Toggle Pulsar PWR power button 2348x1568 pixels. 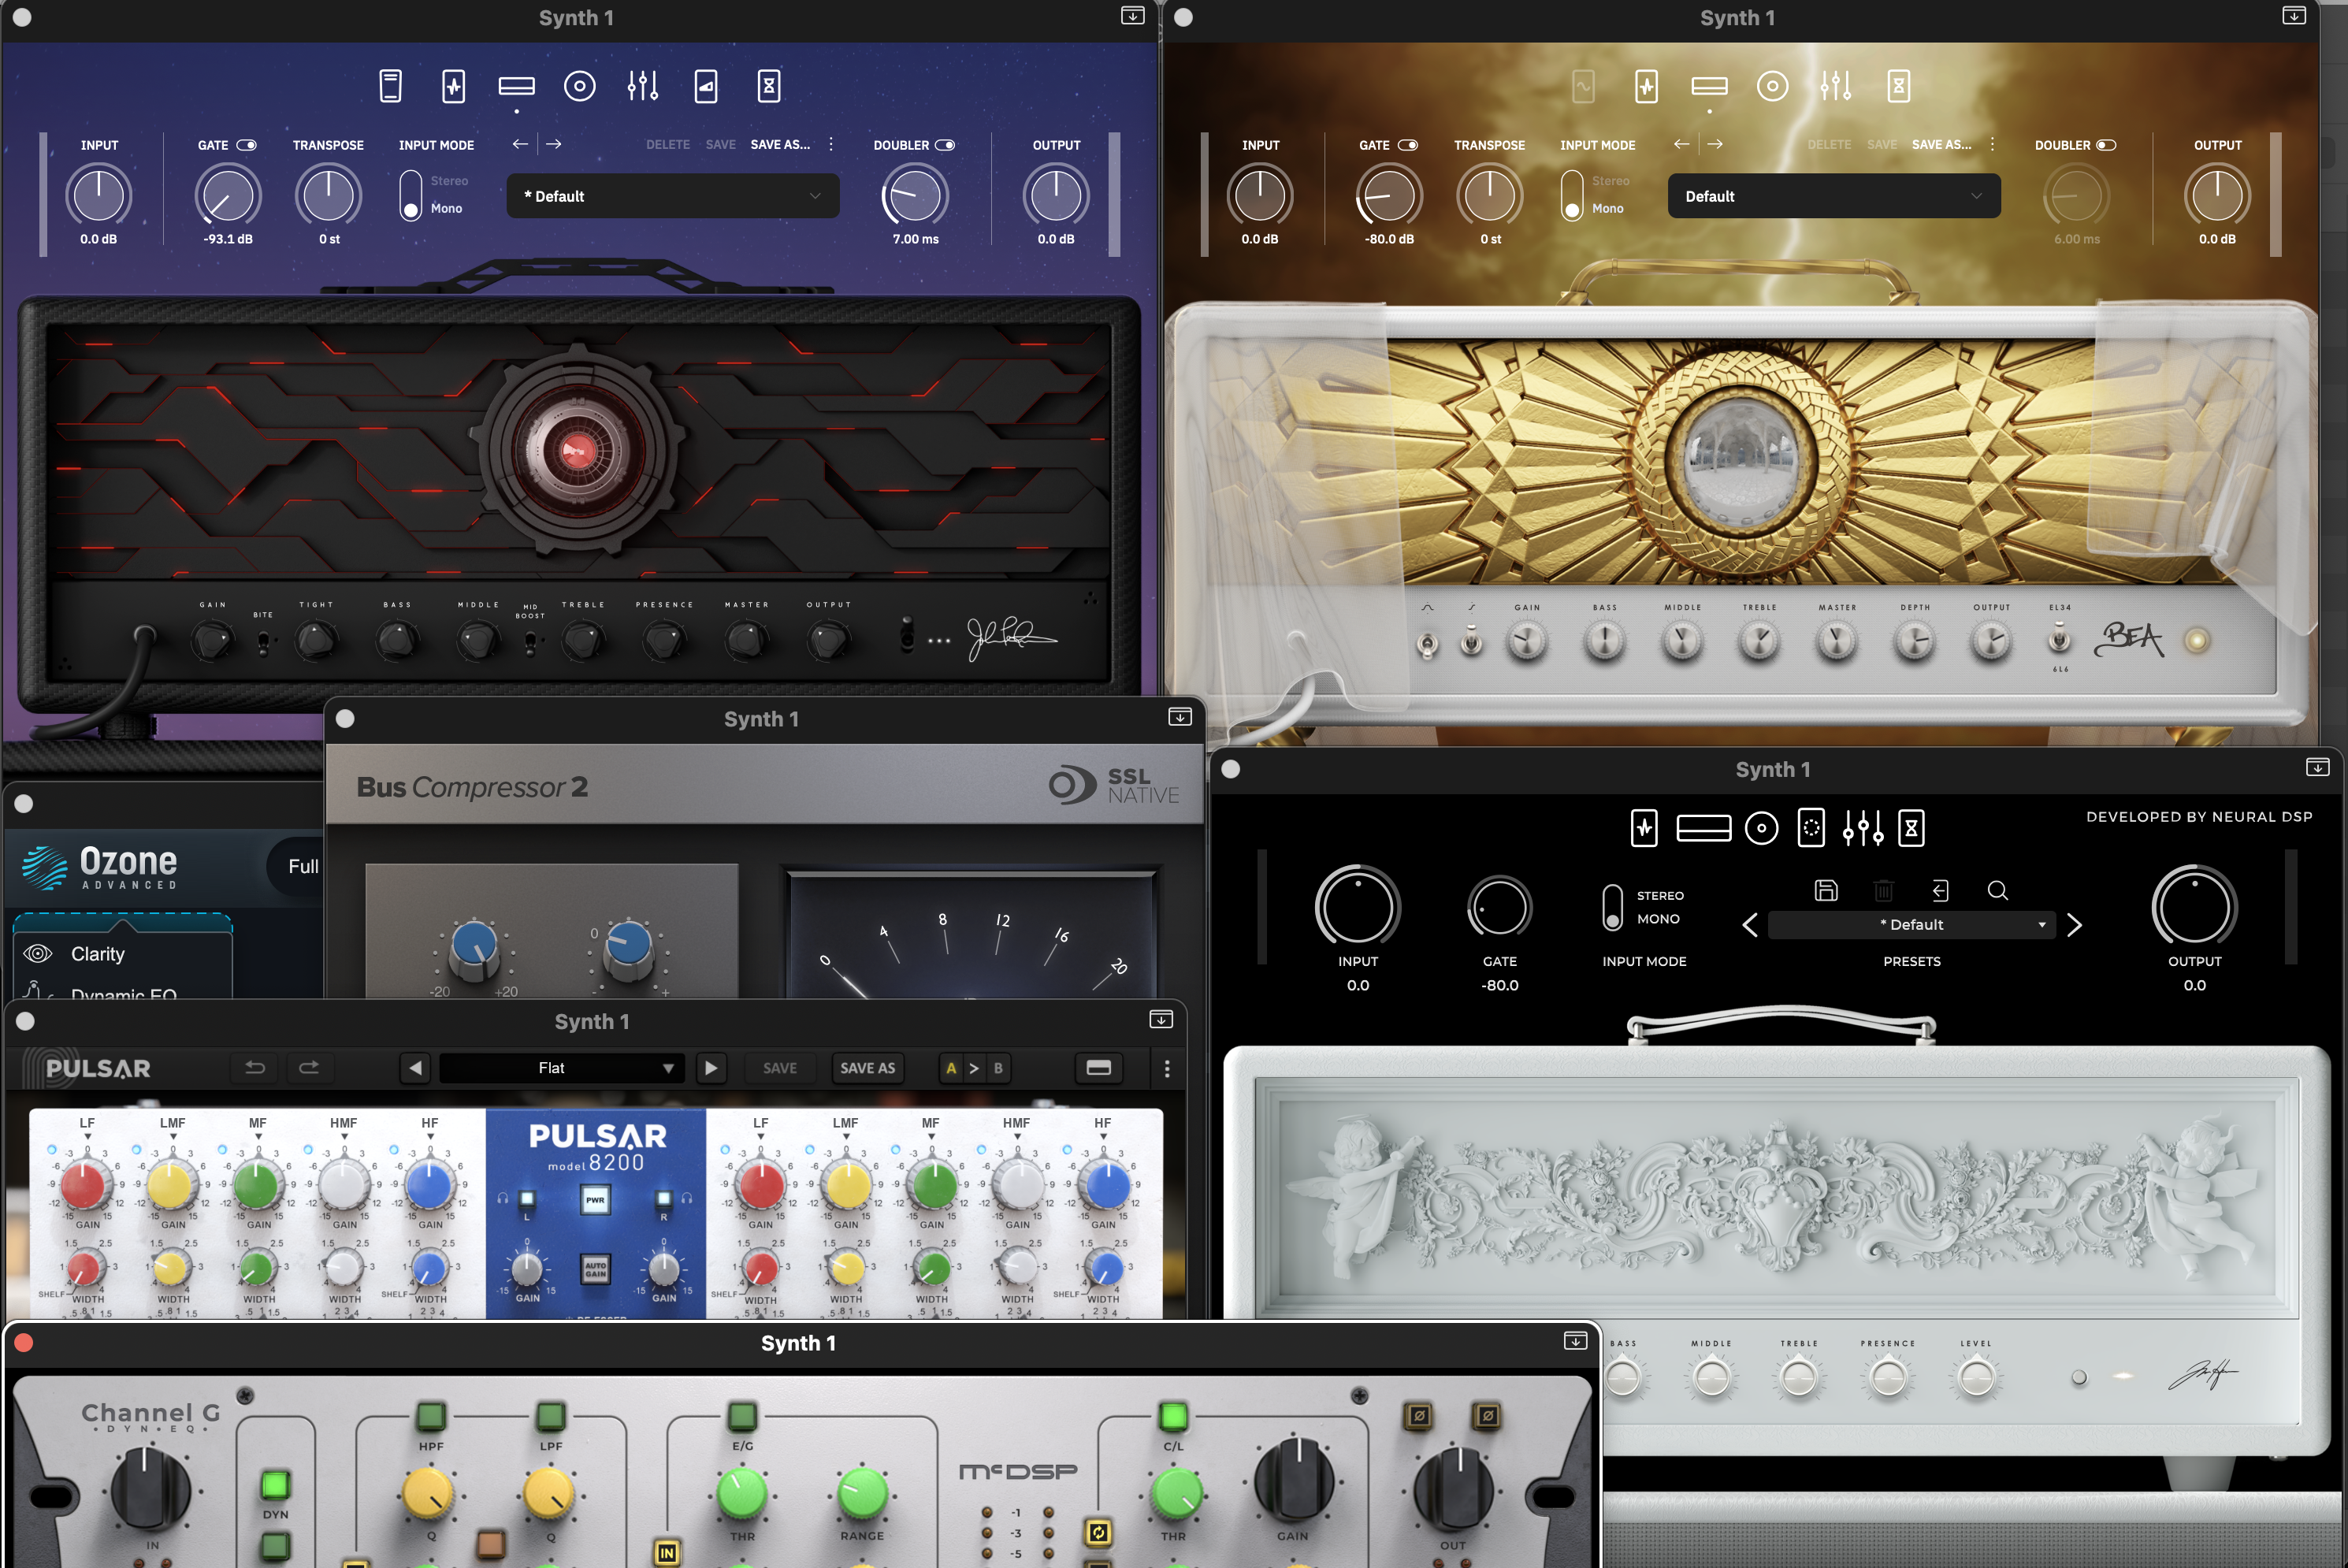[595, 1199]
